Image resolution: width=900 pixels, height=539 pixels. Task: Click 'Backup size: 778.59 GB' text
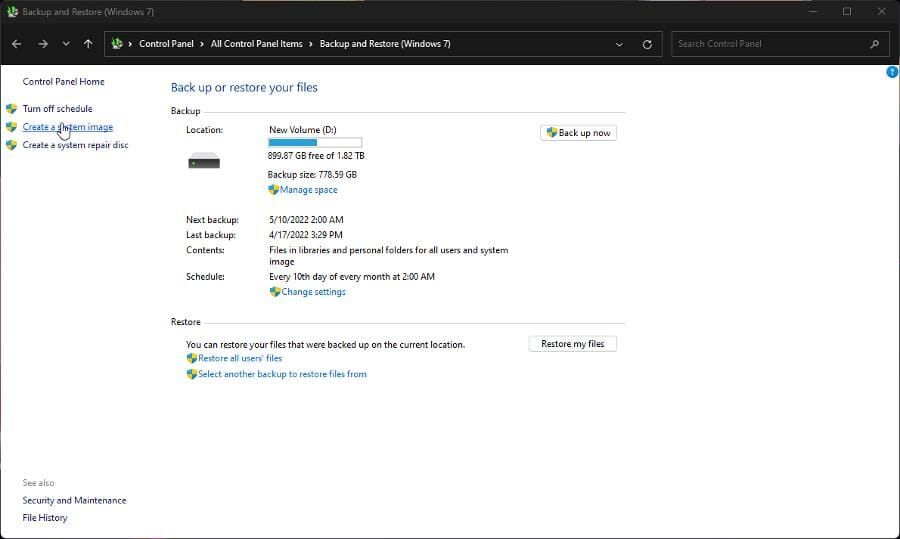coord(312,175)
